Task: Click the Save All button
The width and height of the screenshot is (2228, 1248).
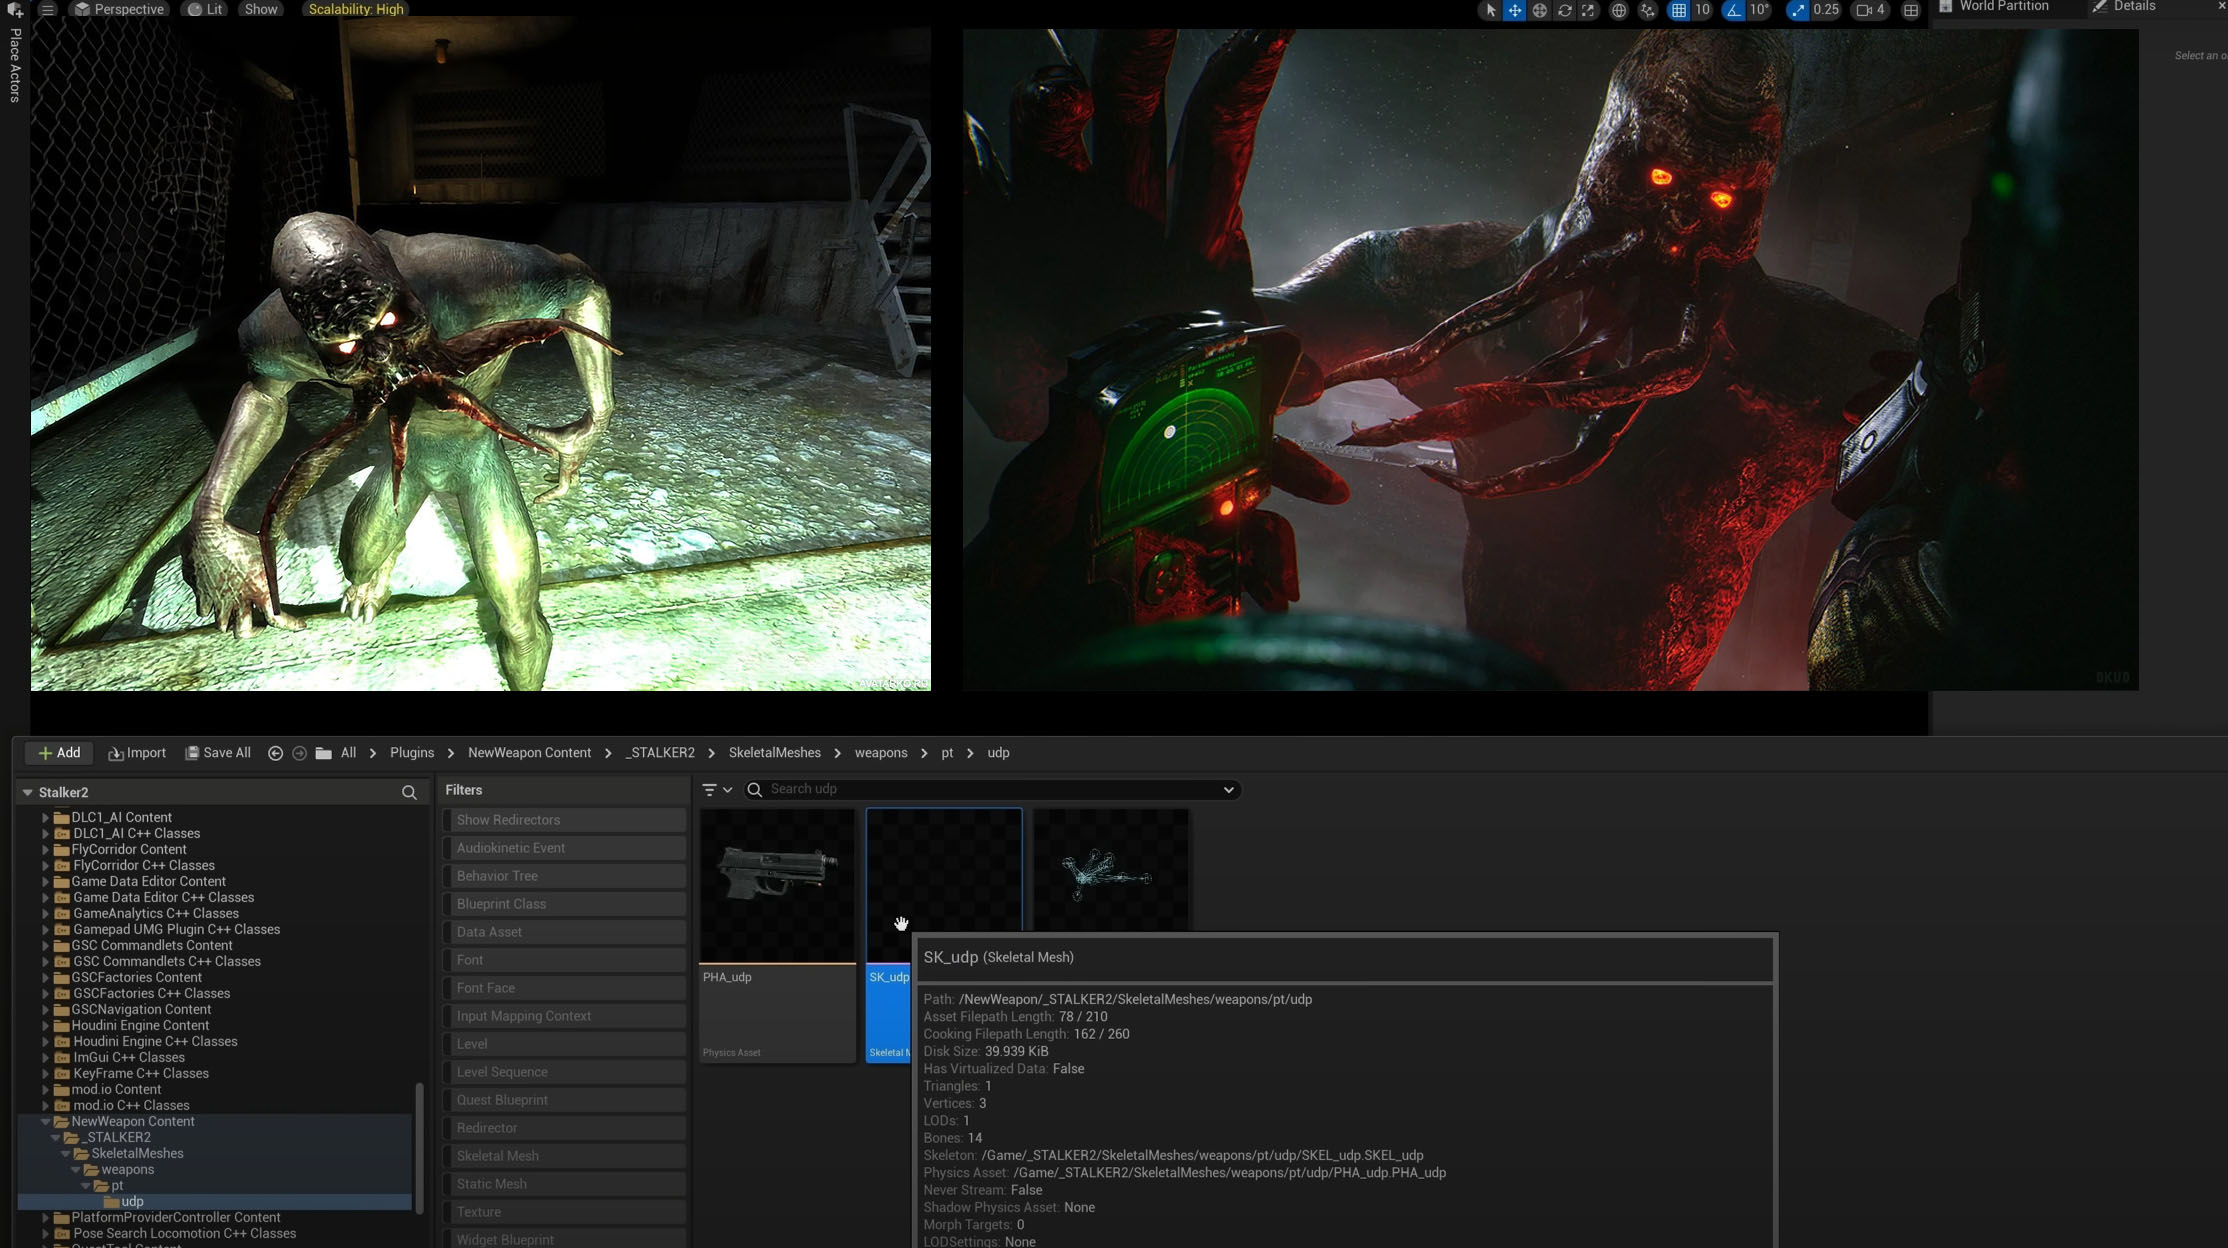Action: pyautogui.click(x=218, y=753)
